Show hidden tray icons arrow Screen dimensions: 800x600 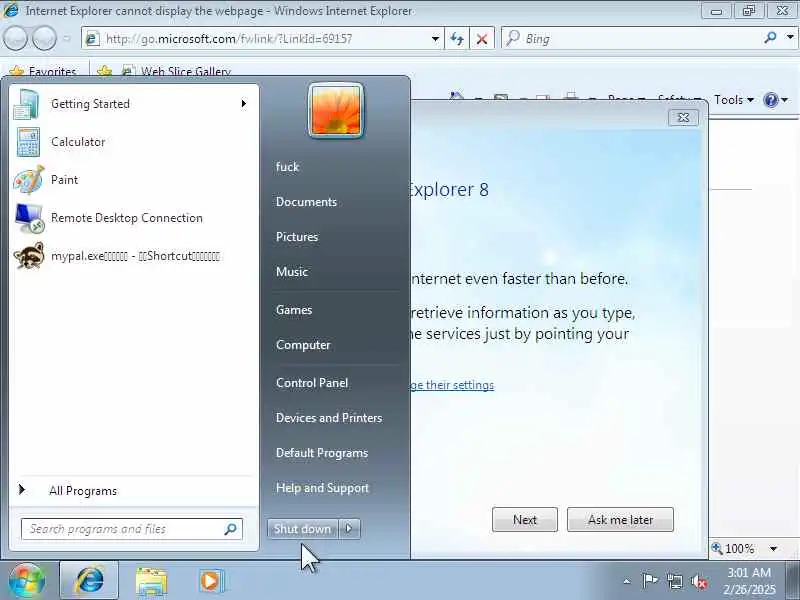point(627,581)
